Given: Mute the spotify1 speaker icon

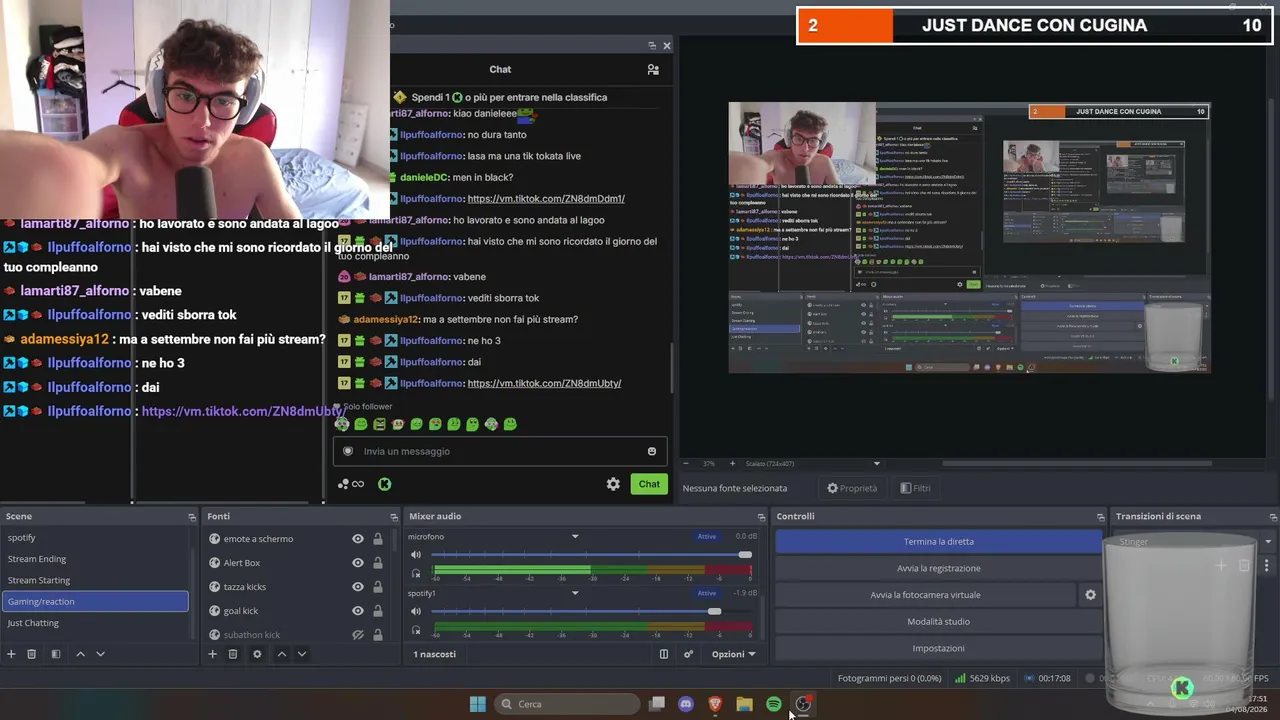Looking at the screenshot, I should coord(416,611).
